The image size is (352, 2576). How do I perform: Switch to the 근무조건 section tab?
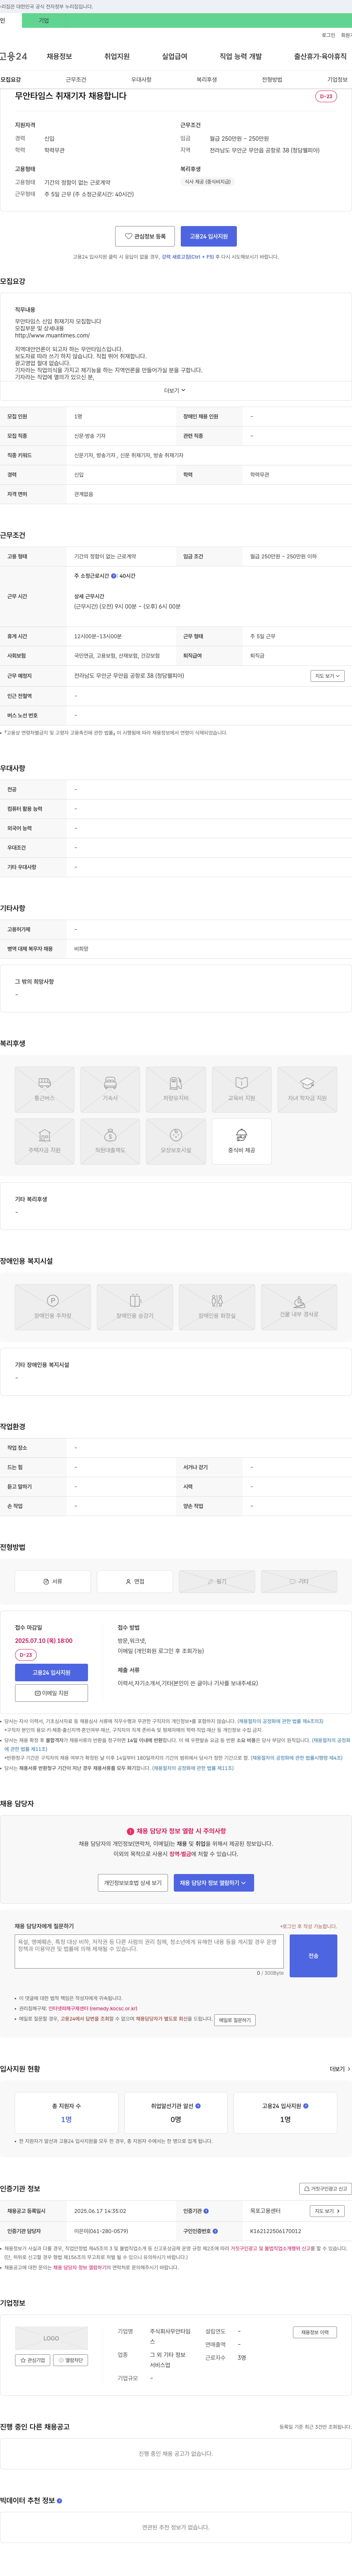coord(76,80)
